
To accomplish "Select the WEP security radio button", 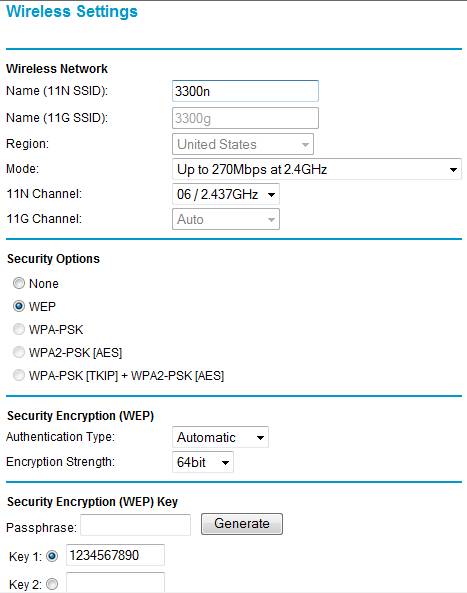I will coord(19,306).
